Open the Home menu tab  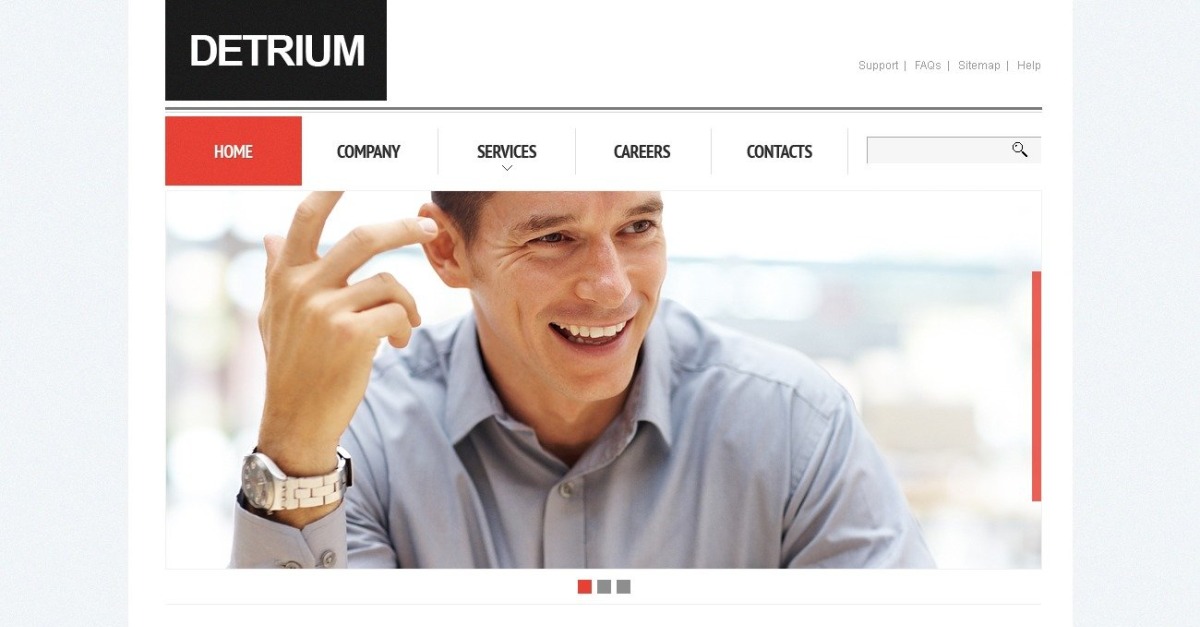pos(233,151)
